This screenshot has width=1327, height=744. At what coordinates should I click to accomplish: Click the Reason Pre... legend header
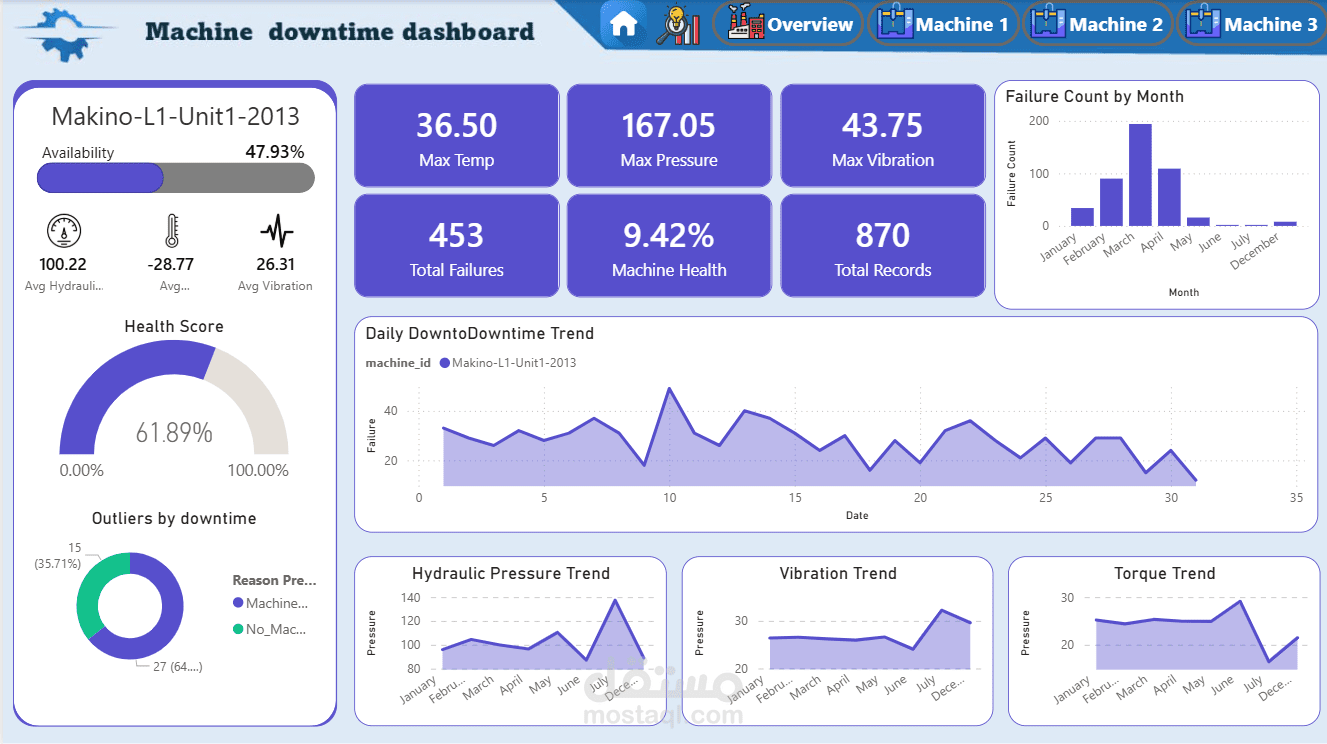click(x=274, y=580)
